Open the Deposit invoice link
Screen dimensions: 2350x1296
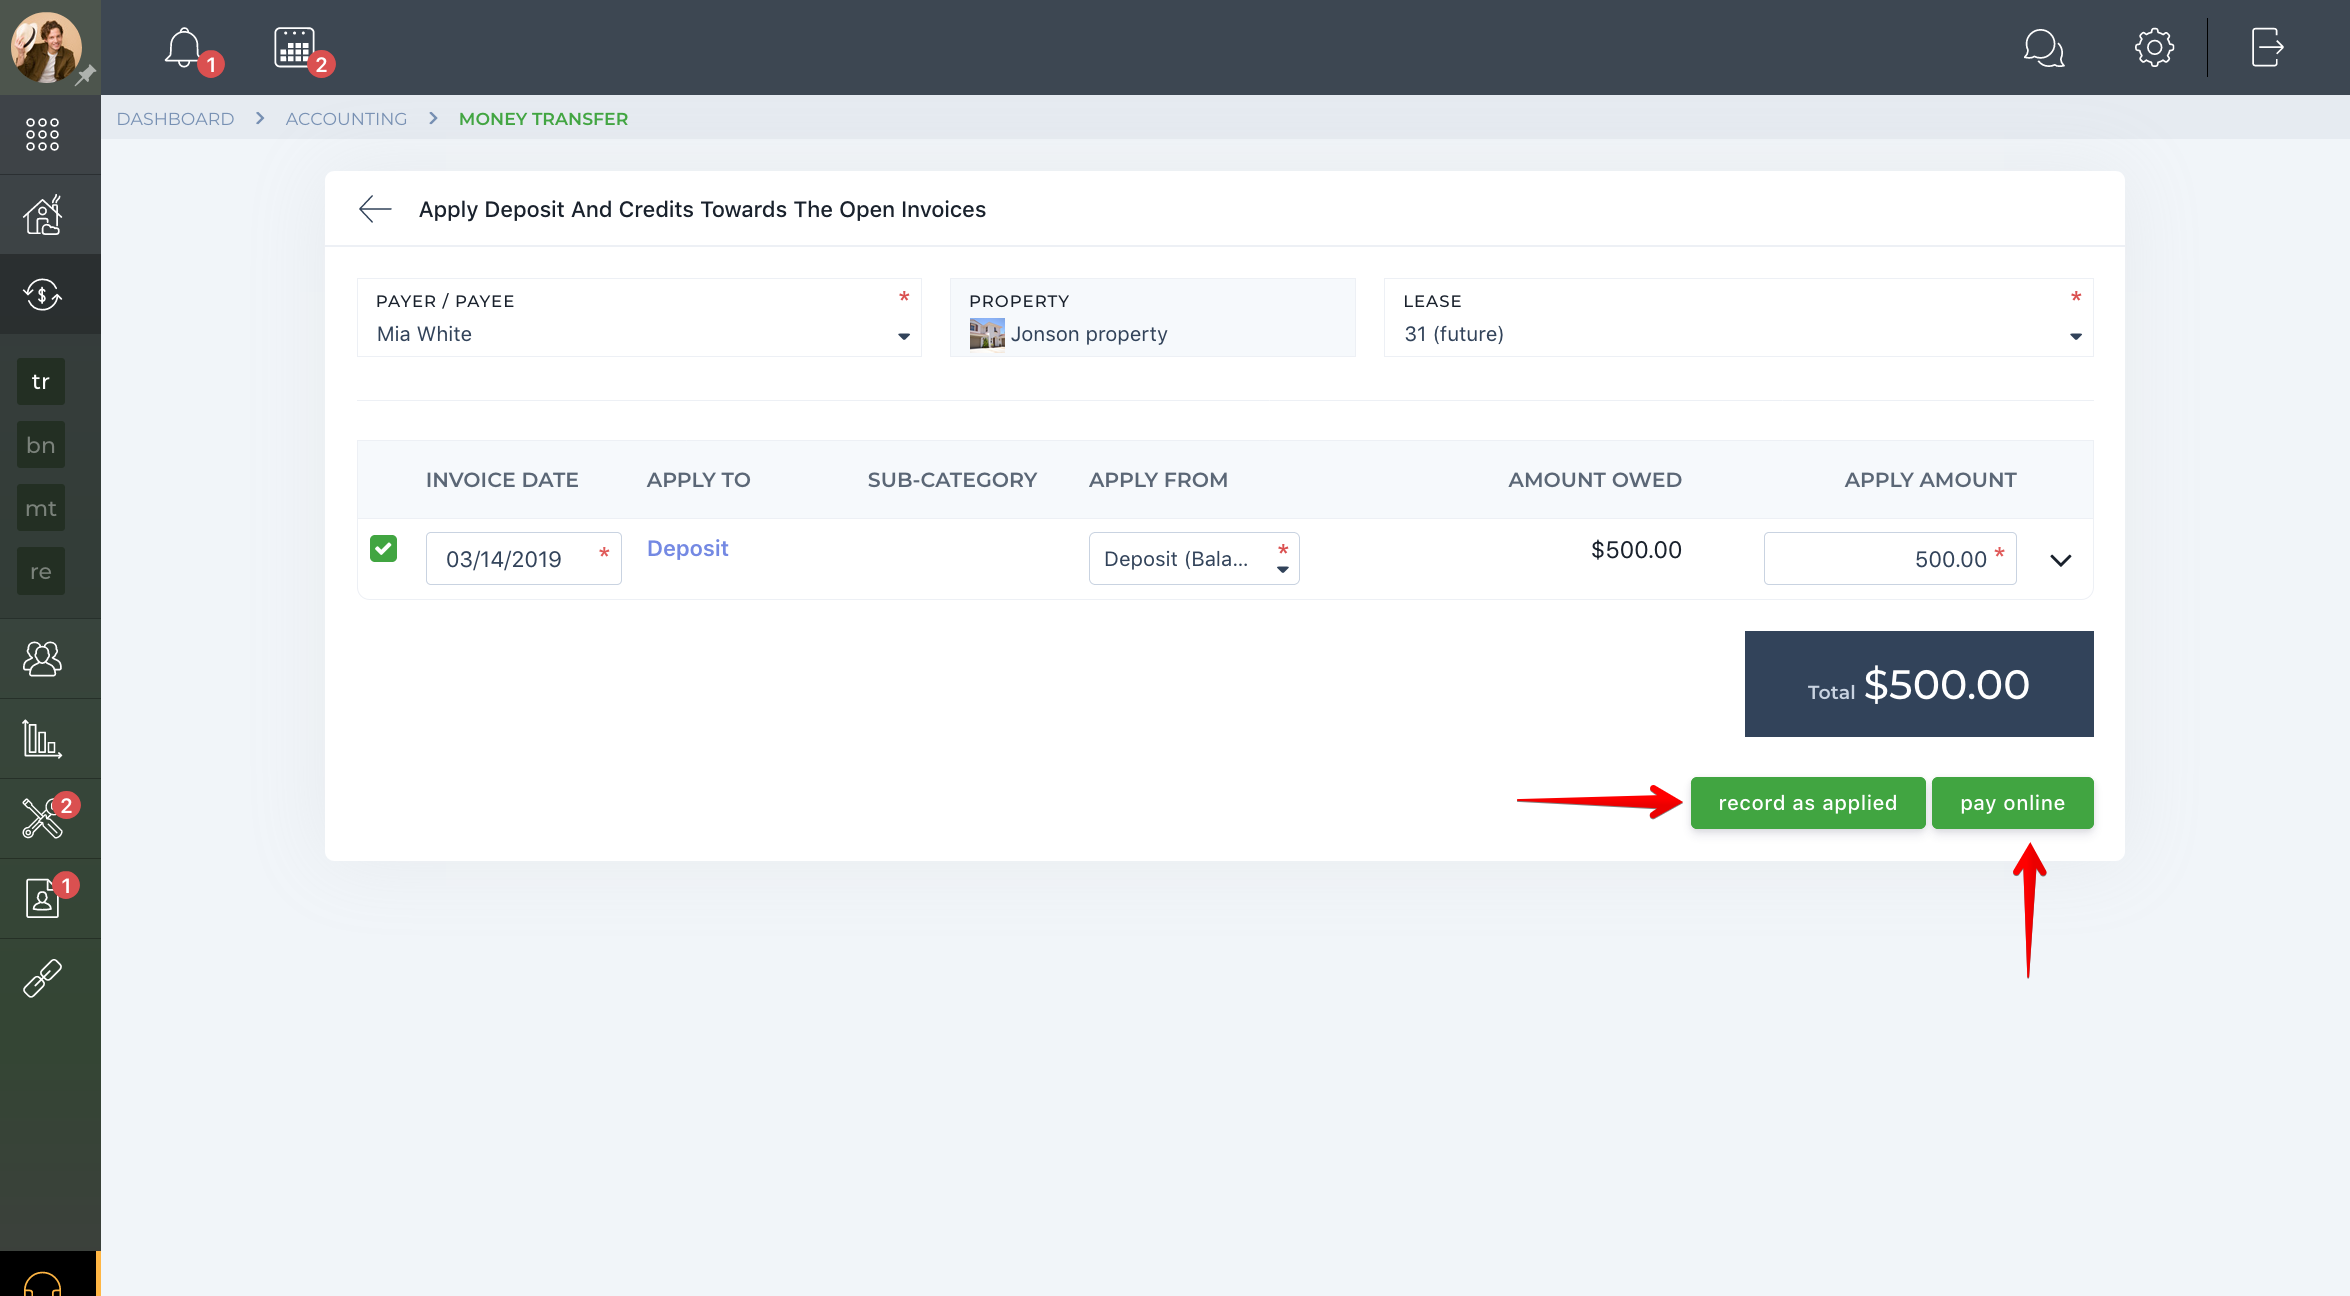pyautogui.click(x=687, y=548)
